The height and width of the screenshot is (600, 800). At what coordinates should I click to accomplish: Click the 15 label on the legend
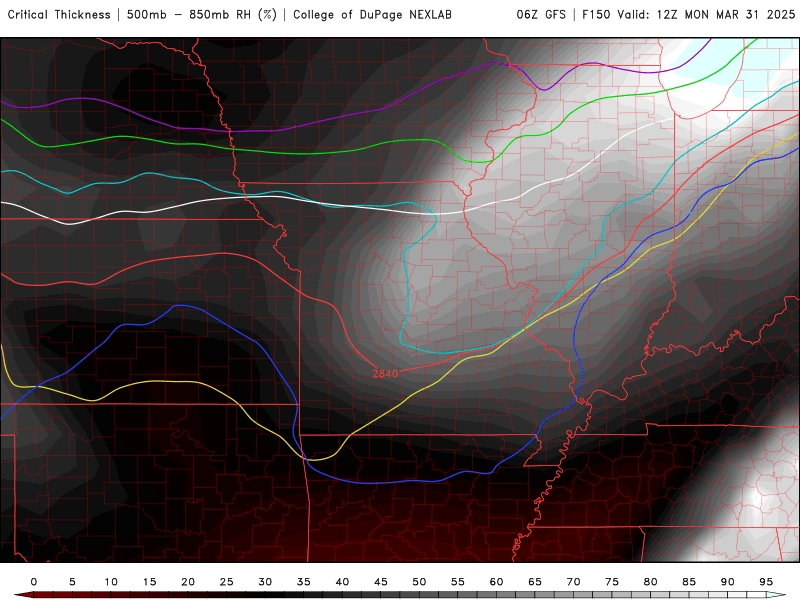pos(149,582)
